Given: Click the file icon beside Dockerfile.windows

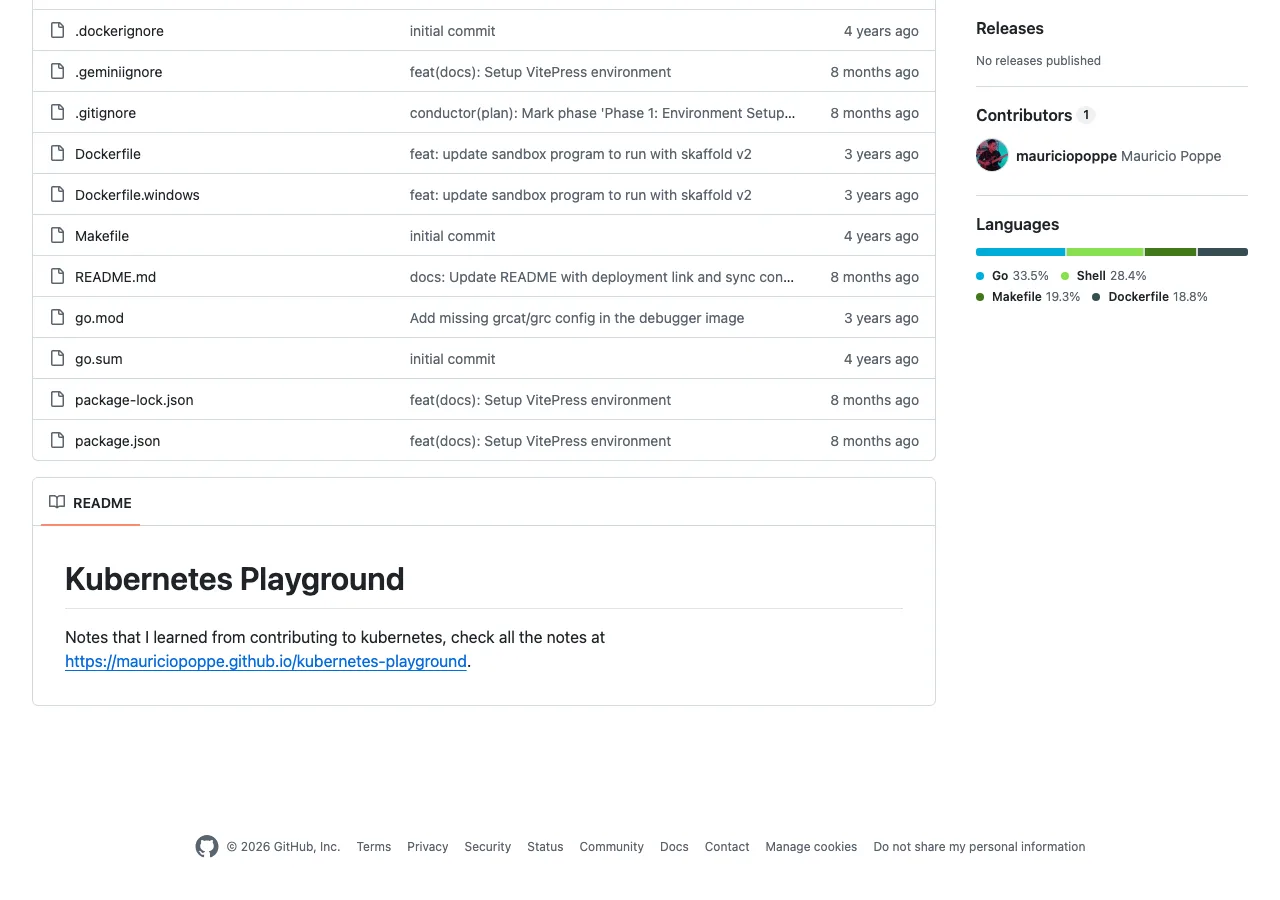Looking at the screenshot, I should (57, 195).
